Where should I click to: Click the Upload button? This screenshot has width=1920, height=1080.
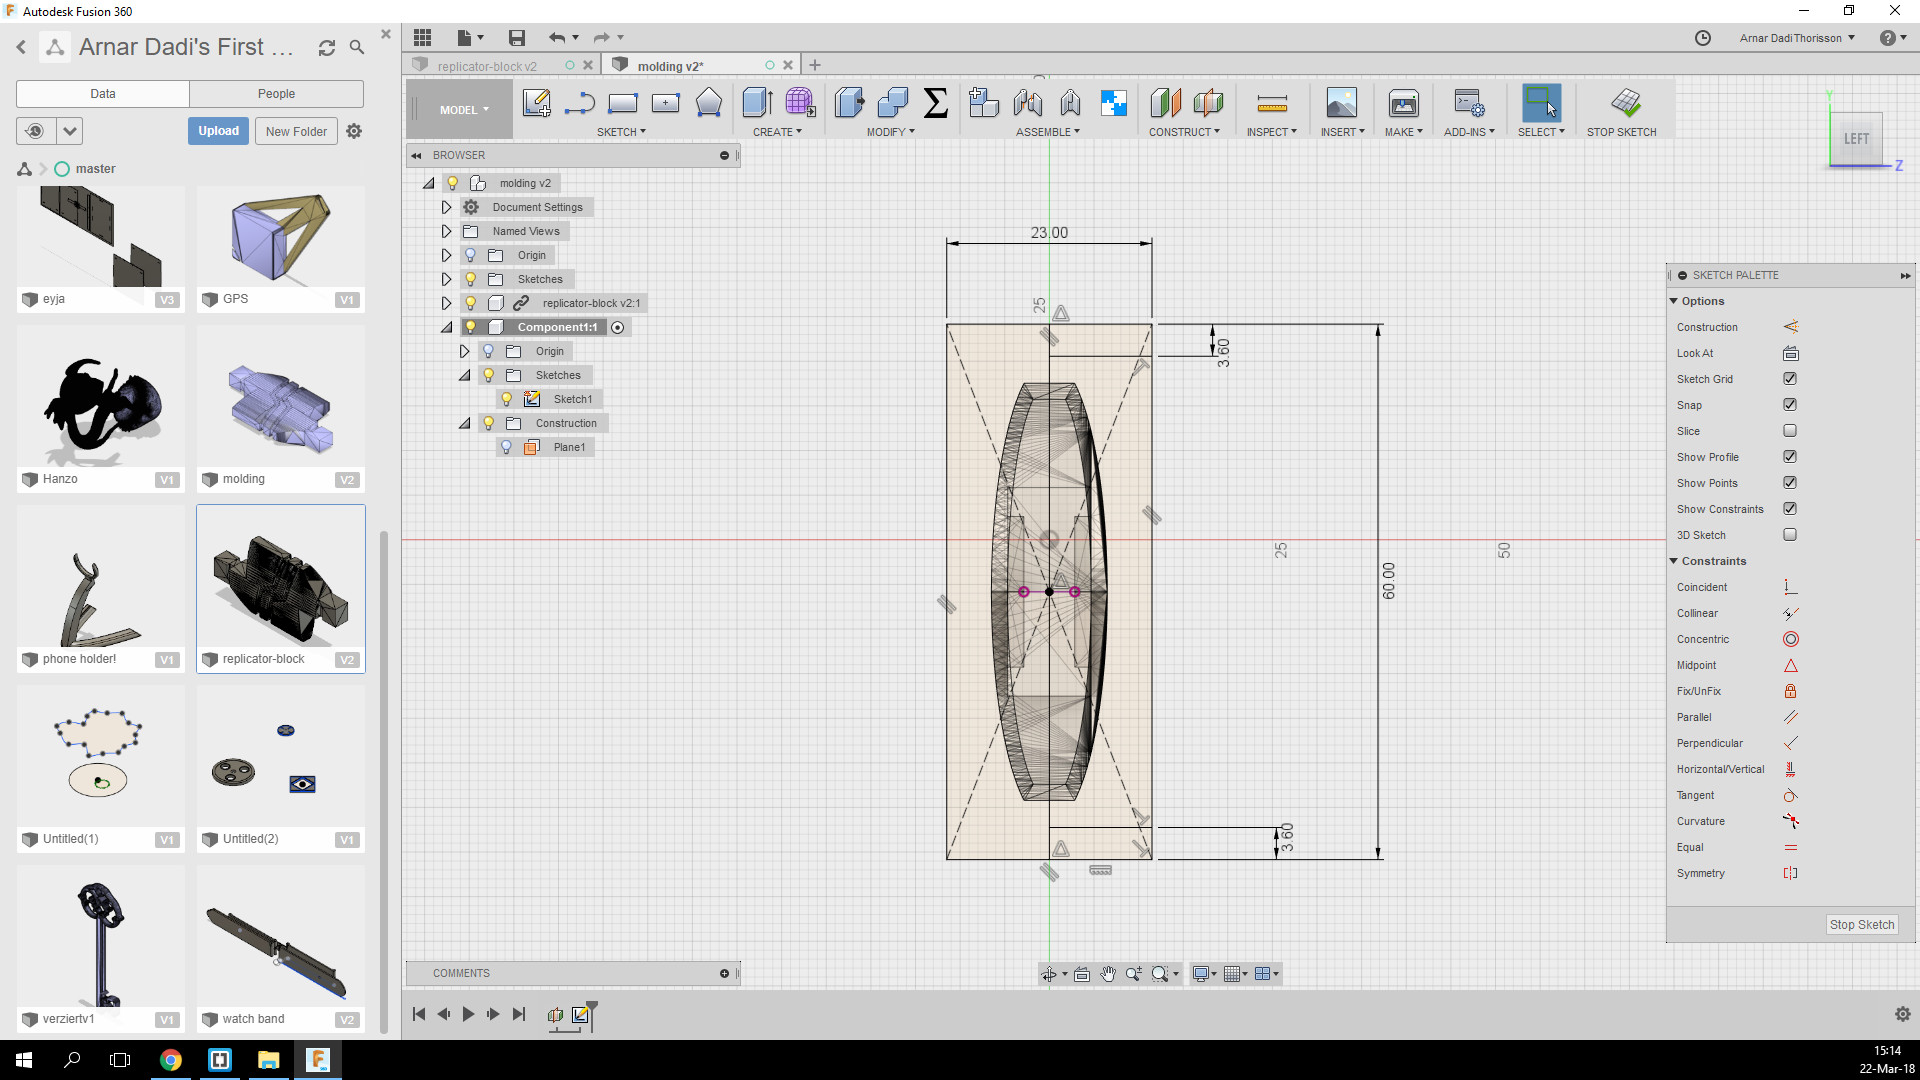click(218, 131)
